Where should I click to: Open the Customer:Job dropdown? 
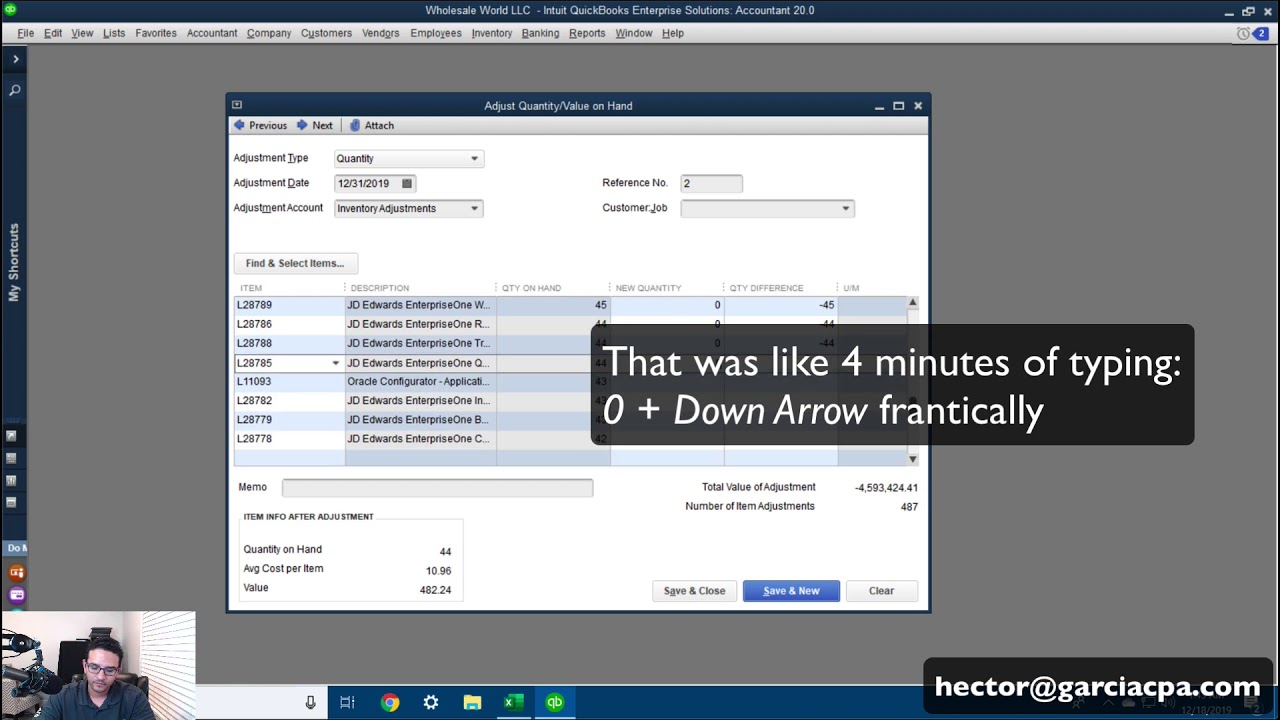[845, 209]
